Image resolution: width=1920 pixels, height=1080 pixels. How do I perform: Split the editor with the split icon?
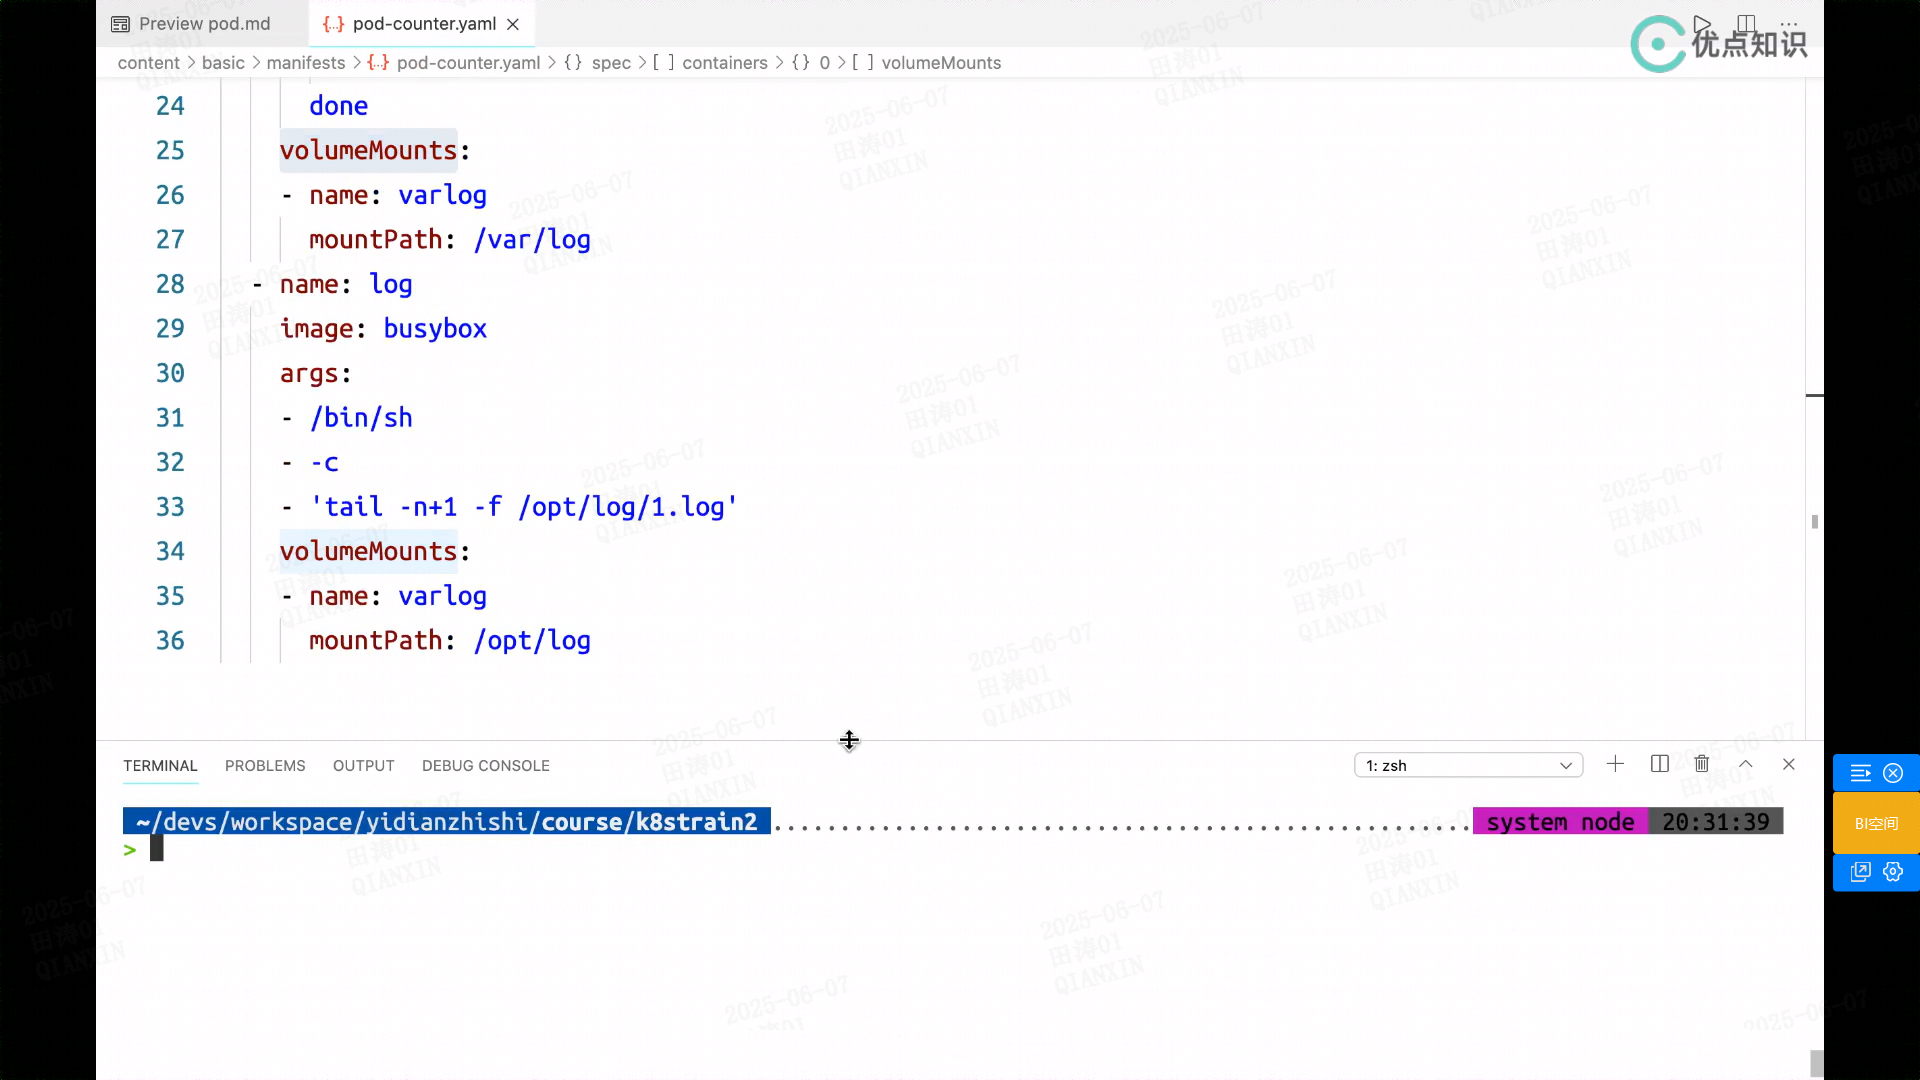[1746, 23]
